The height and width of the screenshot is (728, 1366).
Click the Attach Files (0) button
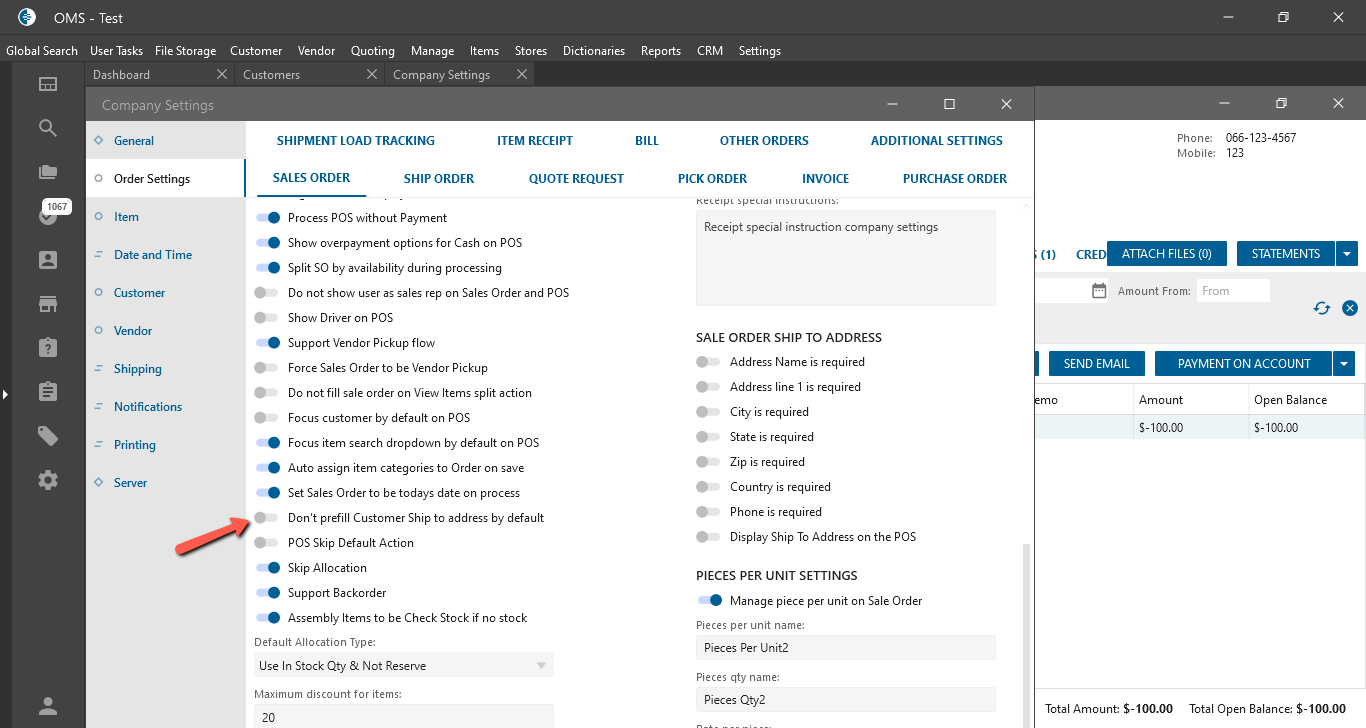point(1166,254)
